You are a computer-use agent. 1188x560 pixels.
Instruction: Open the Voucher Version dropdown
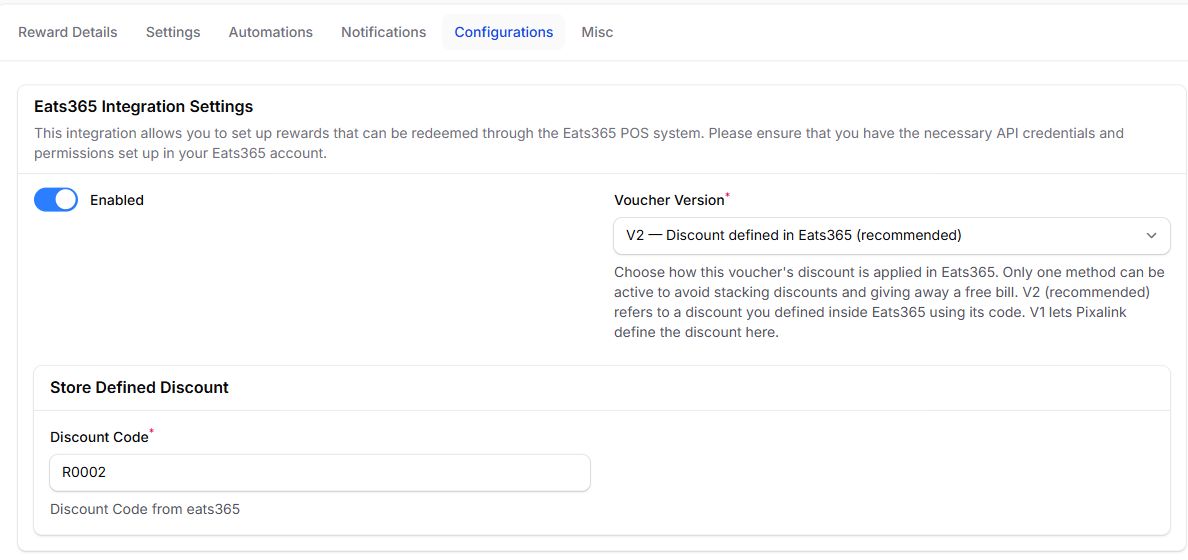[x=891, y=236]
